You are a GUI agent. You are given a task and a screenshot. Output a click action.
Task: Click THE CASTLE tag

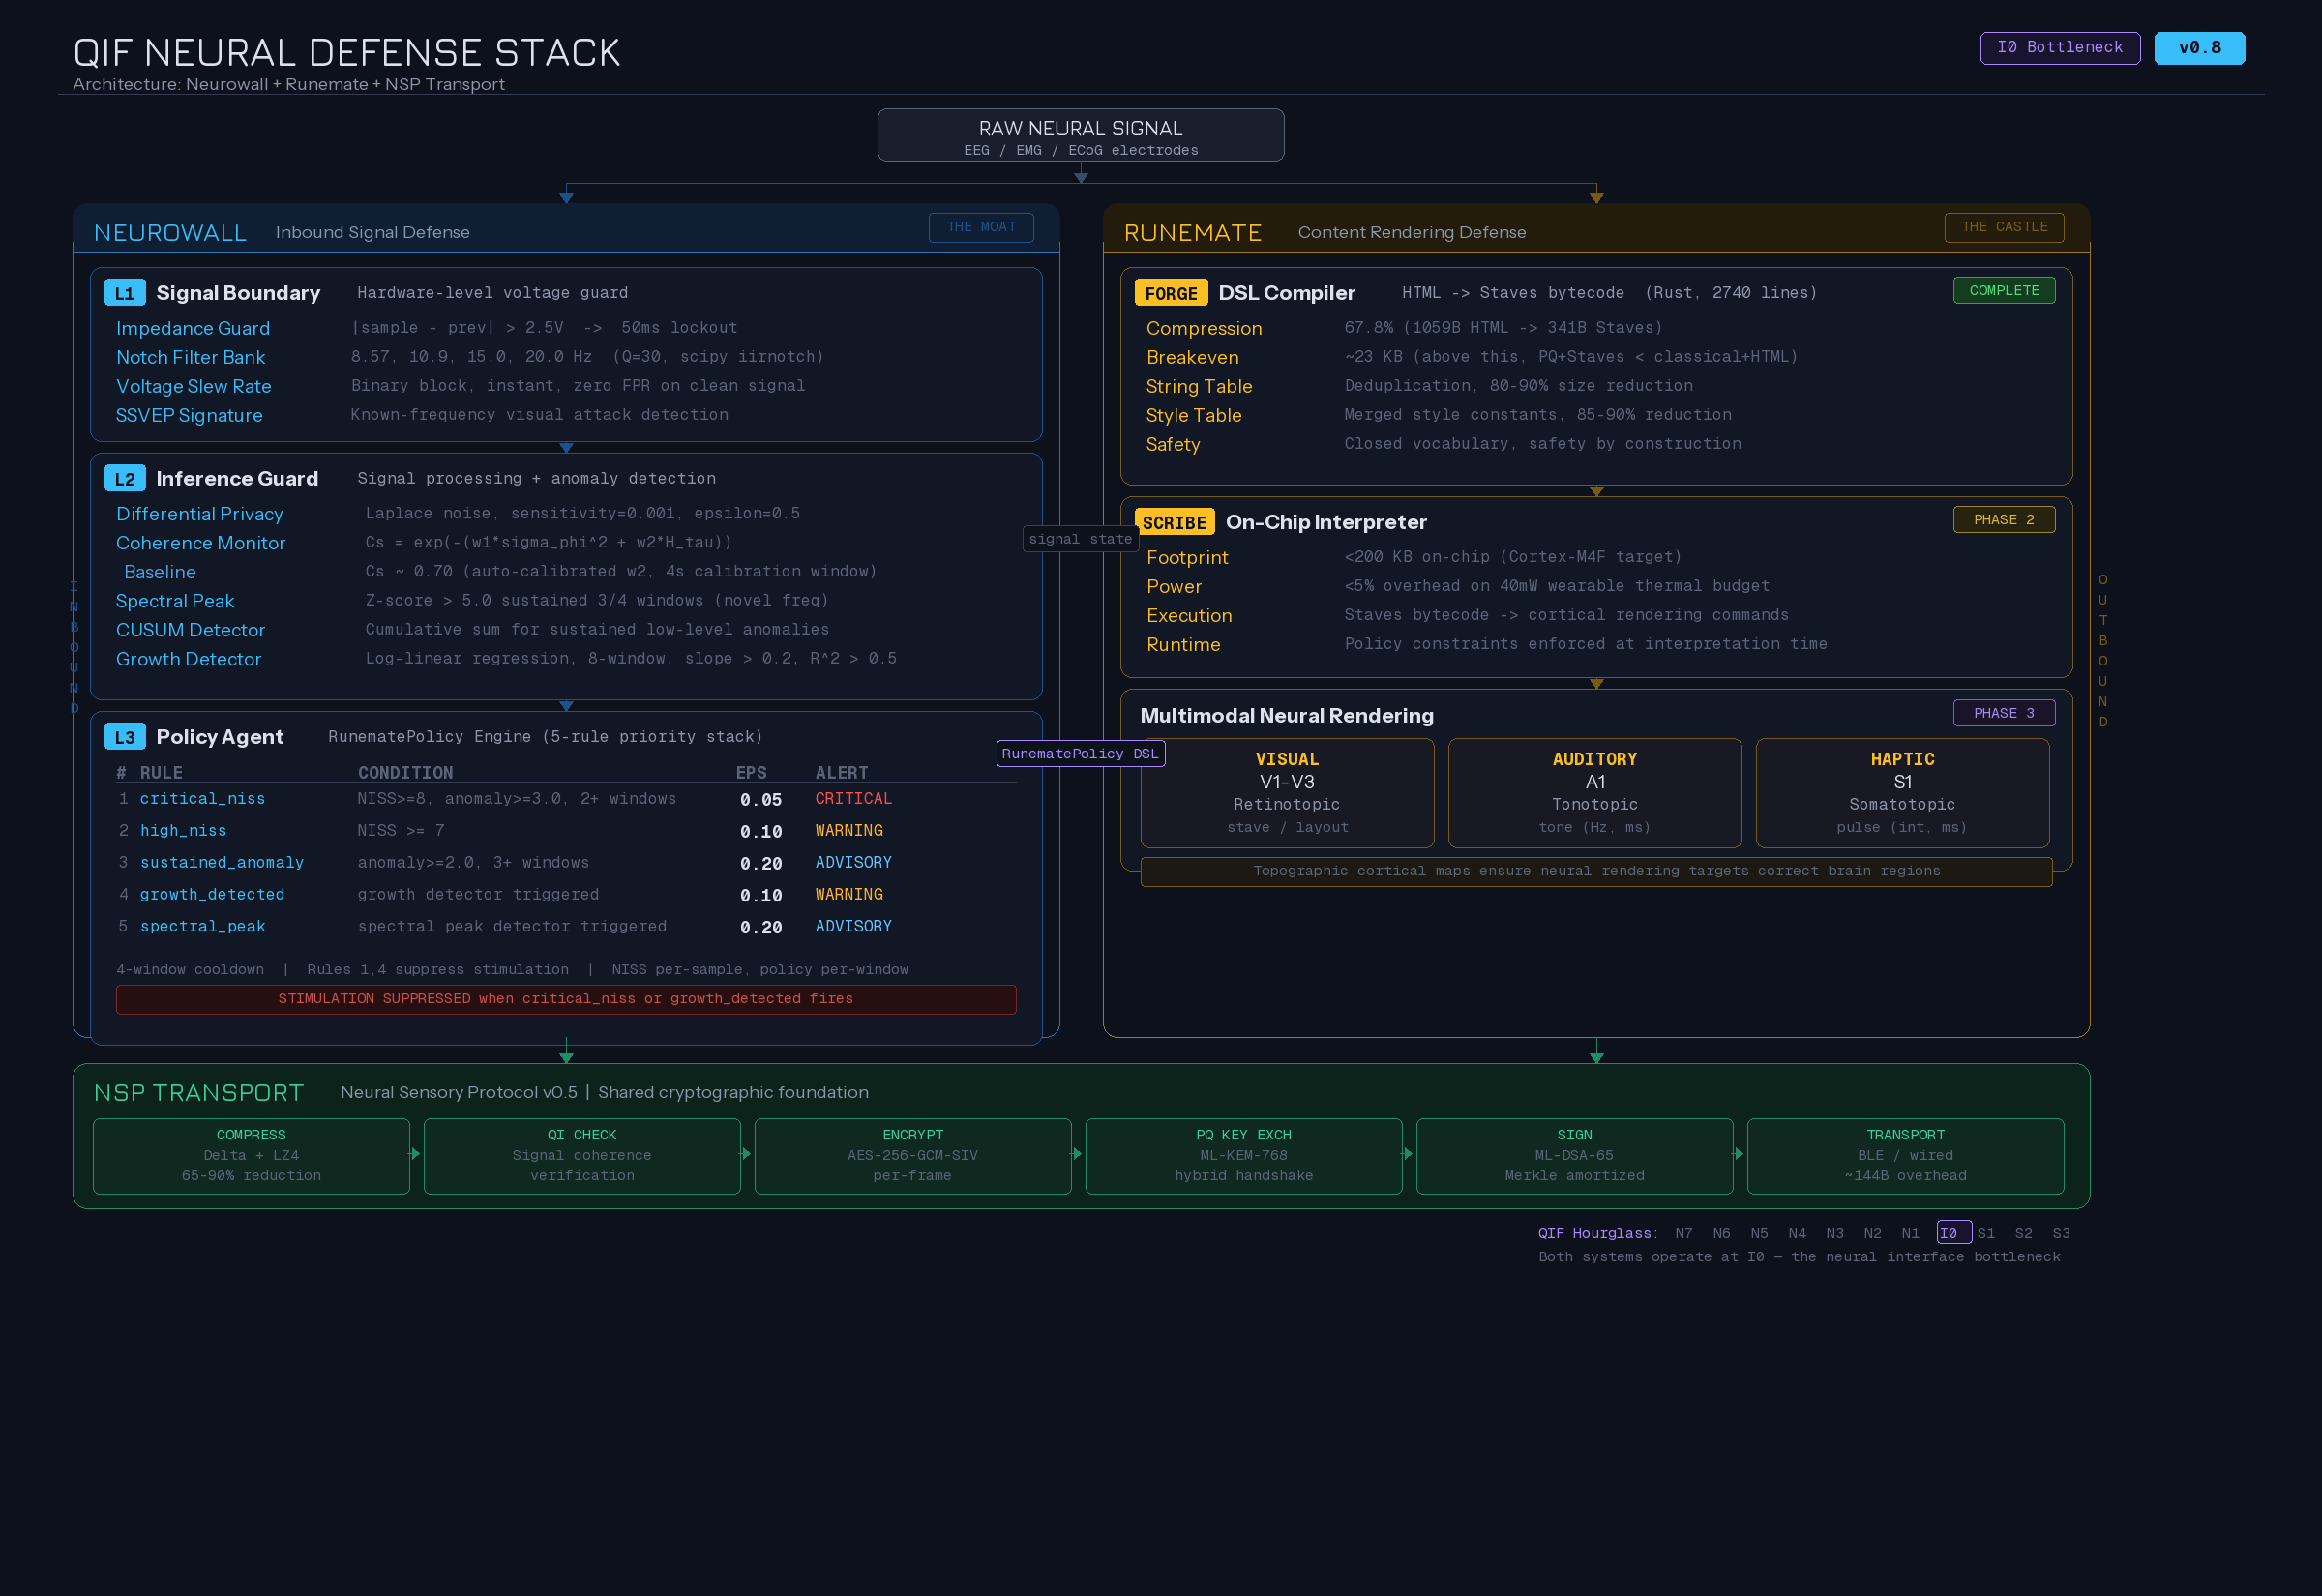[x=2004, y=227]
